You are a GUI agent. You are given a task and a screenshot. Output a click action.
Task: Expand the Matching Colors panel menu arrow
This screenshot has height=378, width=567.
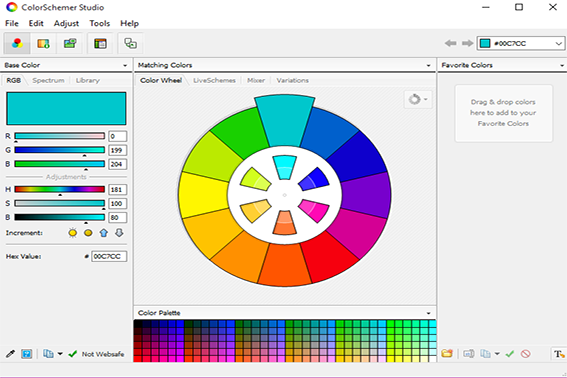pyautogui.click(x=429, y=65)
